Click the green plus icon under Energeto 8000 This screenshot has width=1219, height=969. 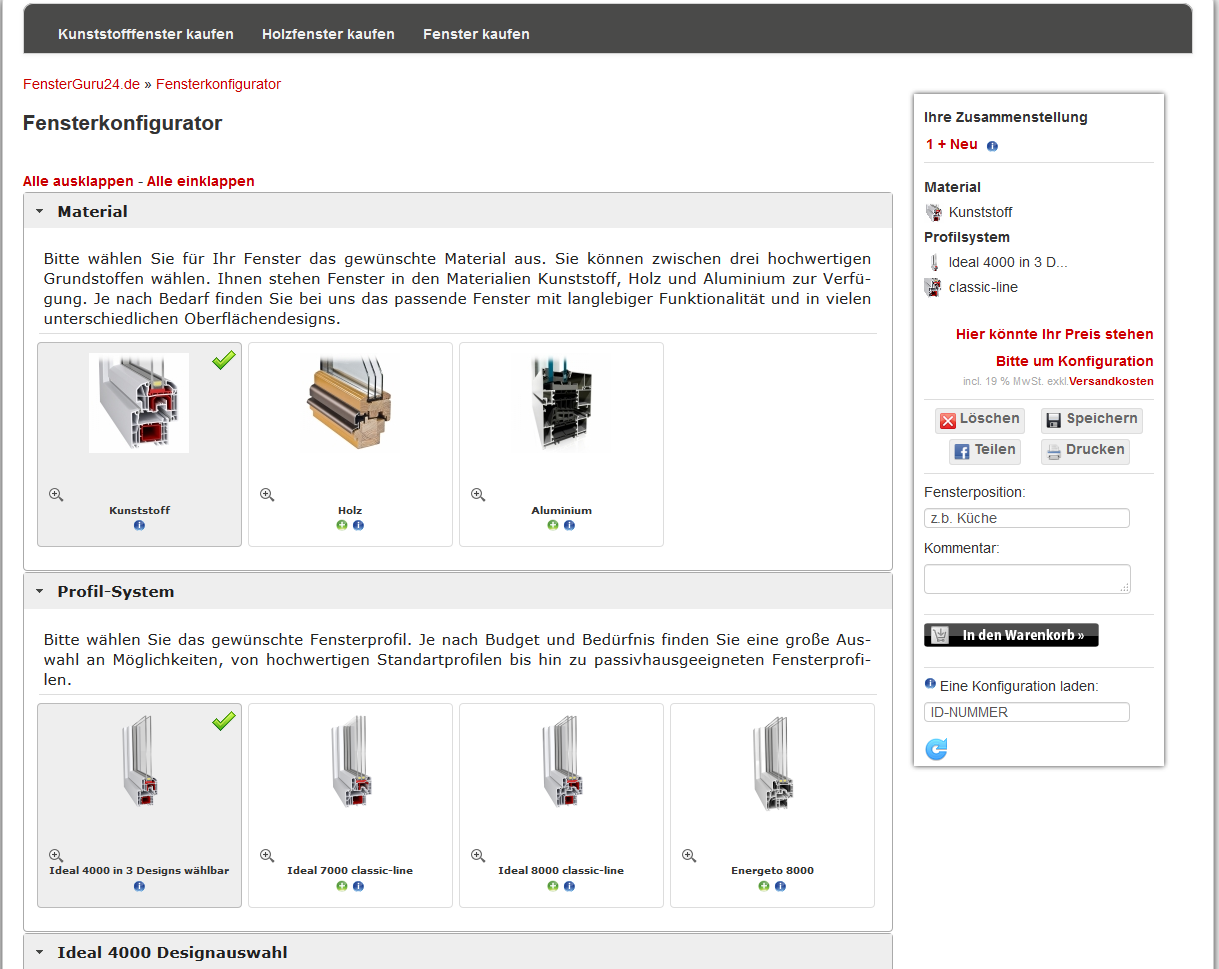(x=764, y=886)
